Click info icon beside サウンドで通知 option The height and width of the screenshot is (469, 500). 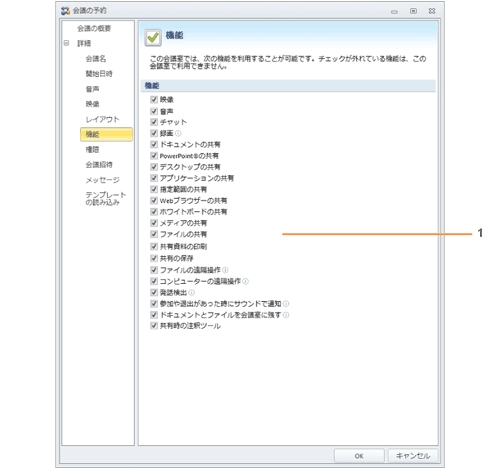[x=286, y=304]
